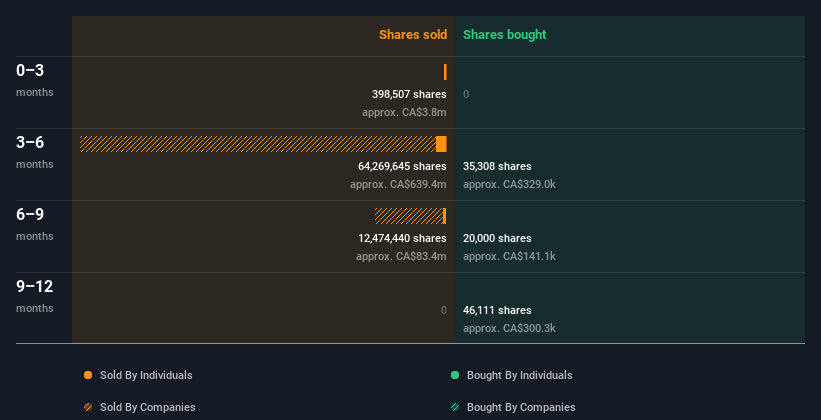
Task: Select the Shares bought column header
Action: click(x=505, y=35)
